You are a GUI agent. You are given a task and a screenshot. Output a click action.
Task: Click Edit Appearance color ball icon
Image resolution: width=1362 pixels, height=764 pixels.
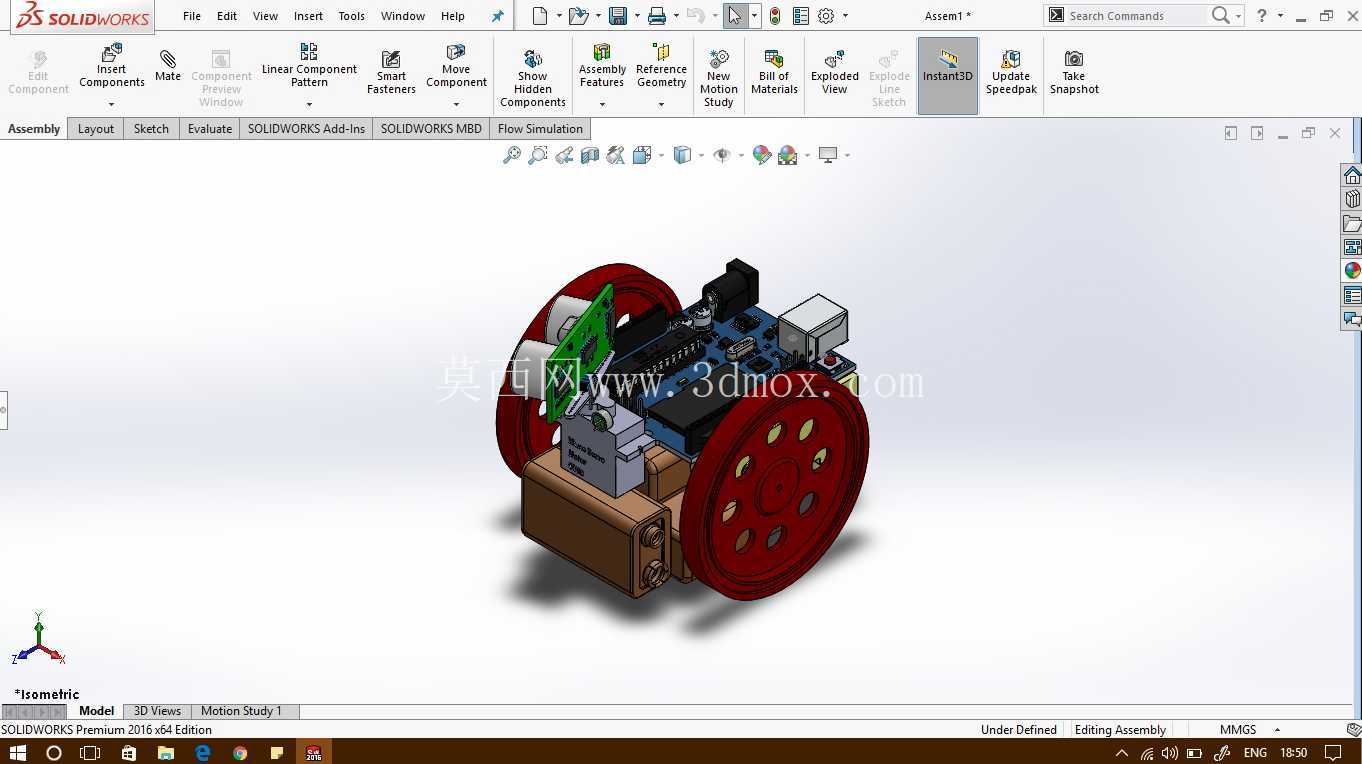(x=762, y=155)
